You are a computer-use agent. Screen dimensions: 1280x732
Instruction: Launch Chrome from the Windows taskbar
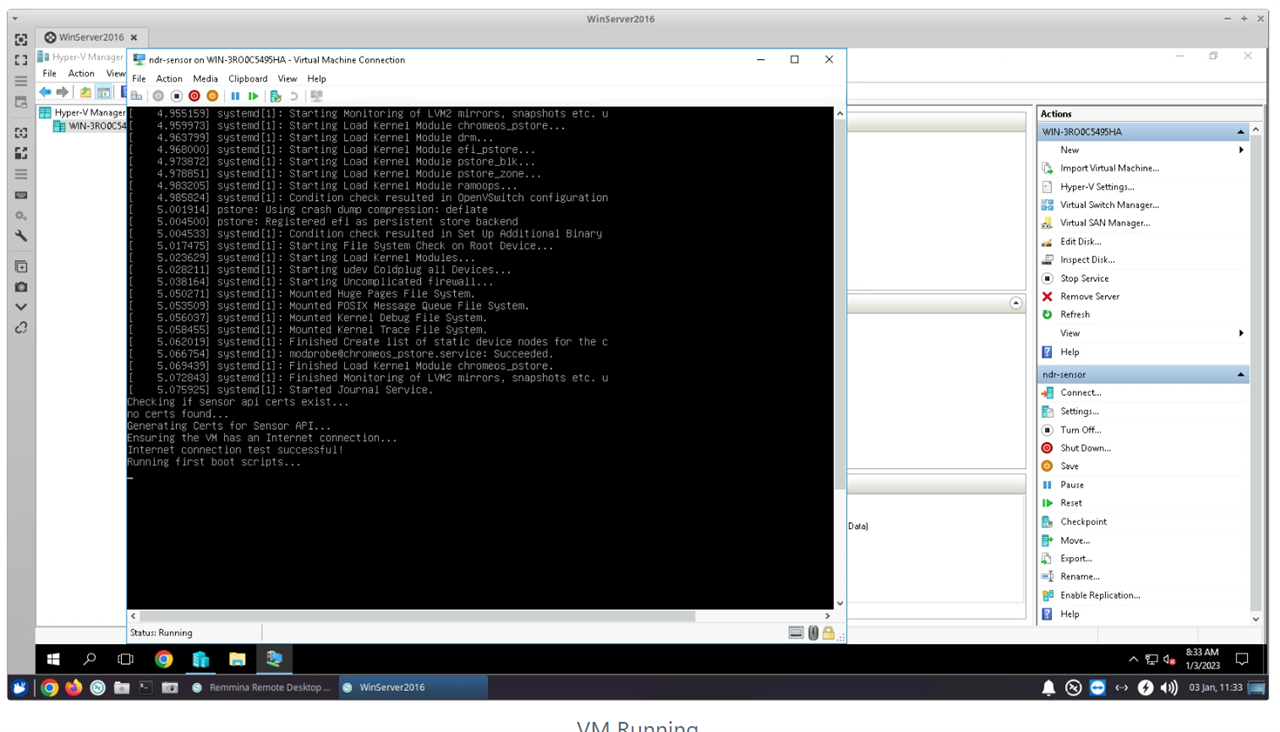click(x=163, y=659)
